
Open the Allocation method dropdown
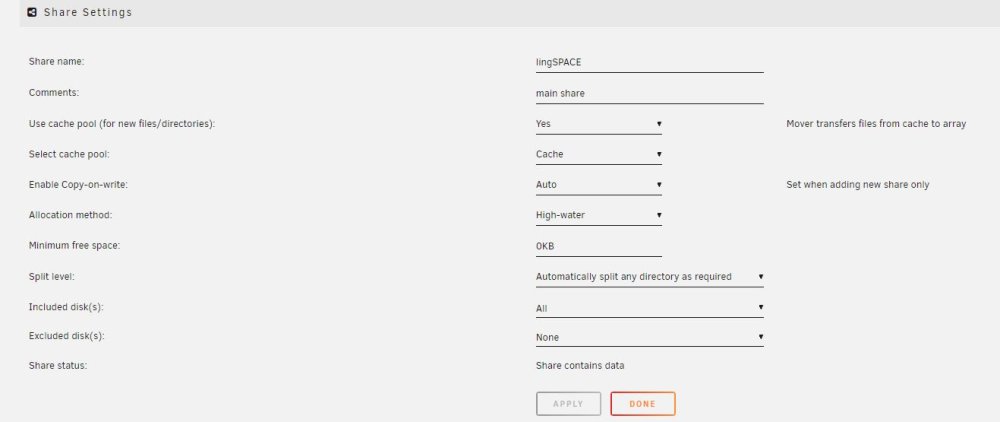pyautogui.click(x=598, y=215)
